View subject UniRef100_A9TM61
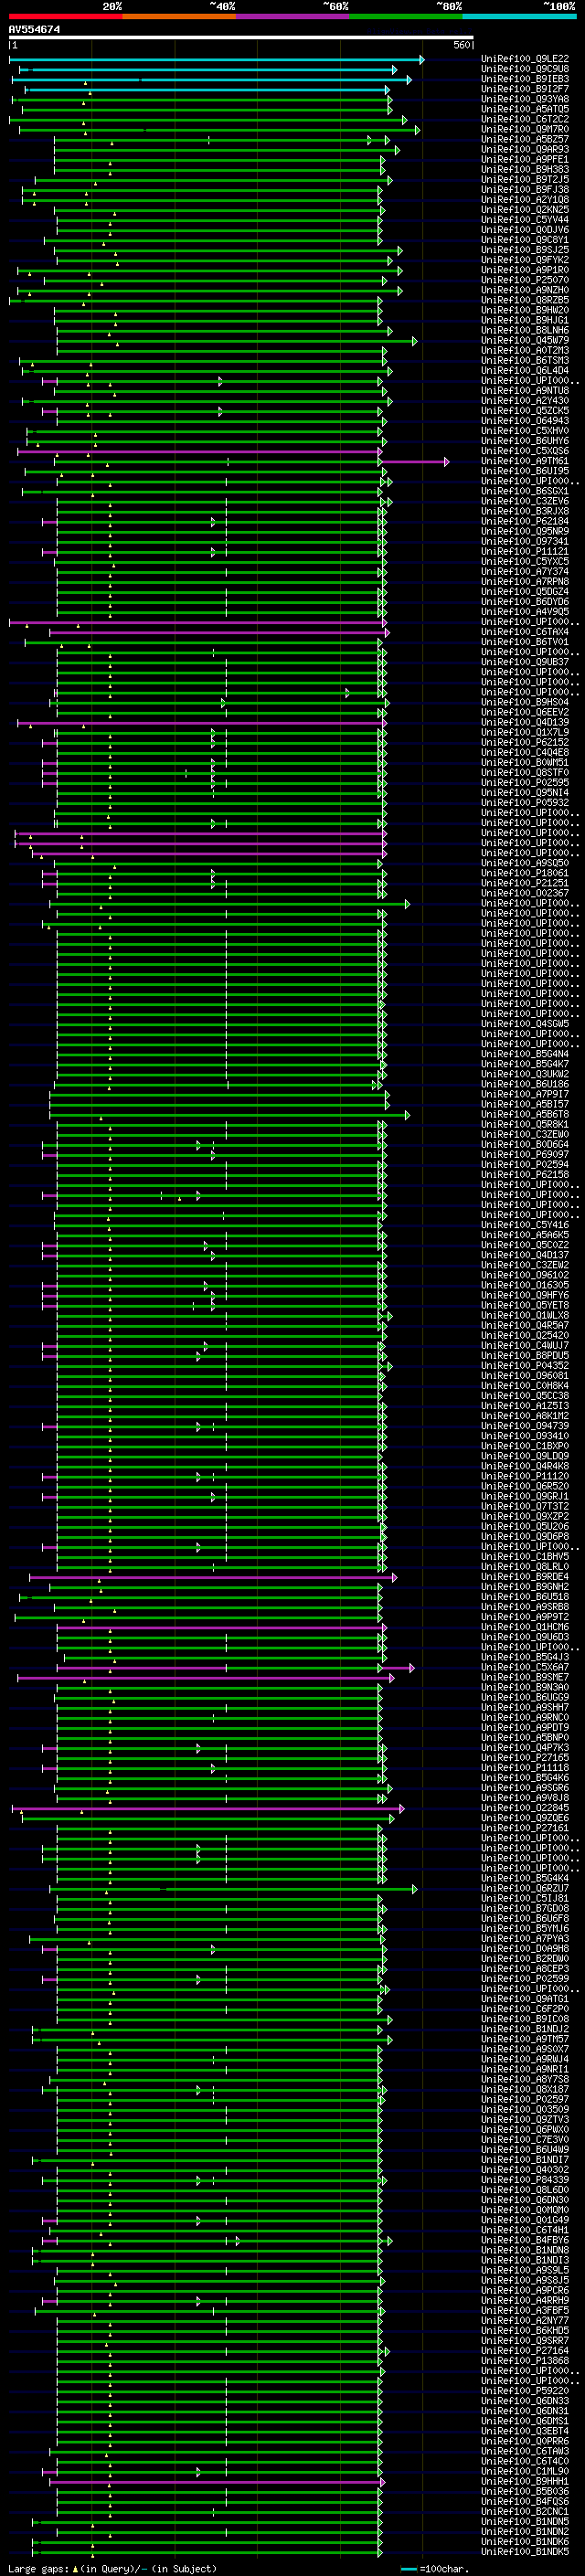585x2576 pixels. 525,461
